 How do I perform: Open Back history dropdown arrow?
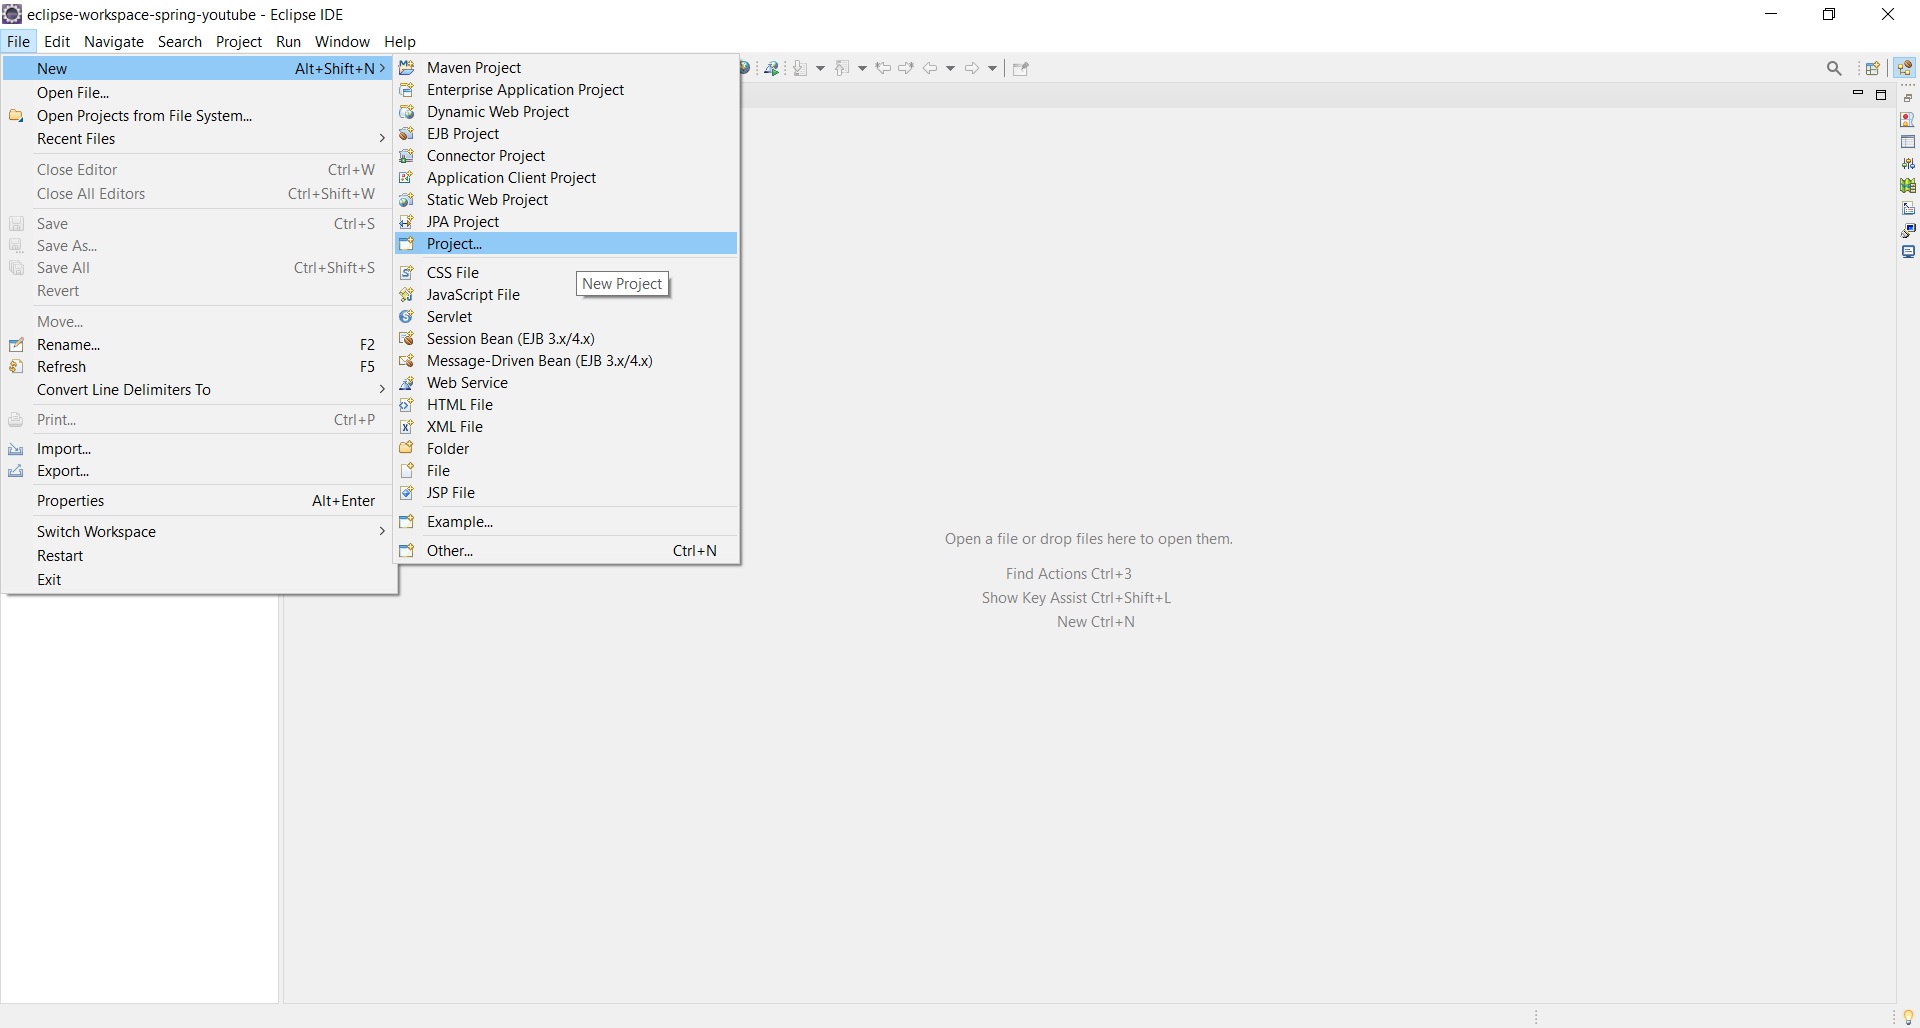(950, 68)
